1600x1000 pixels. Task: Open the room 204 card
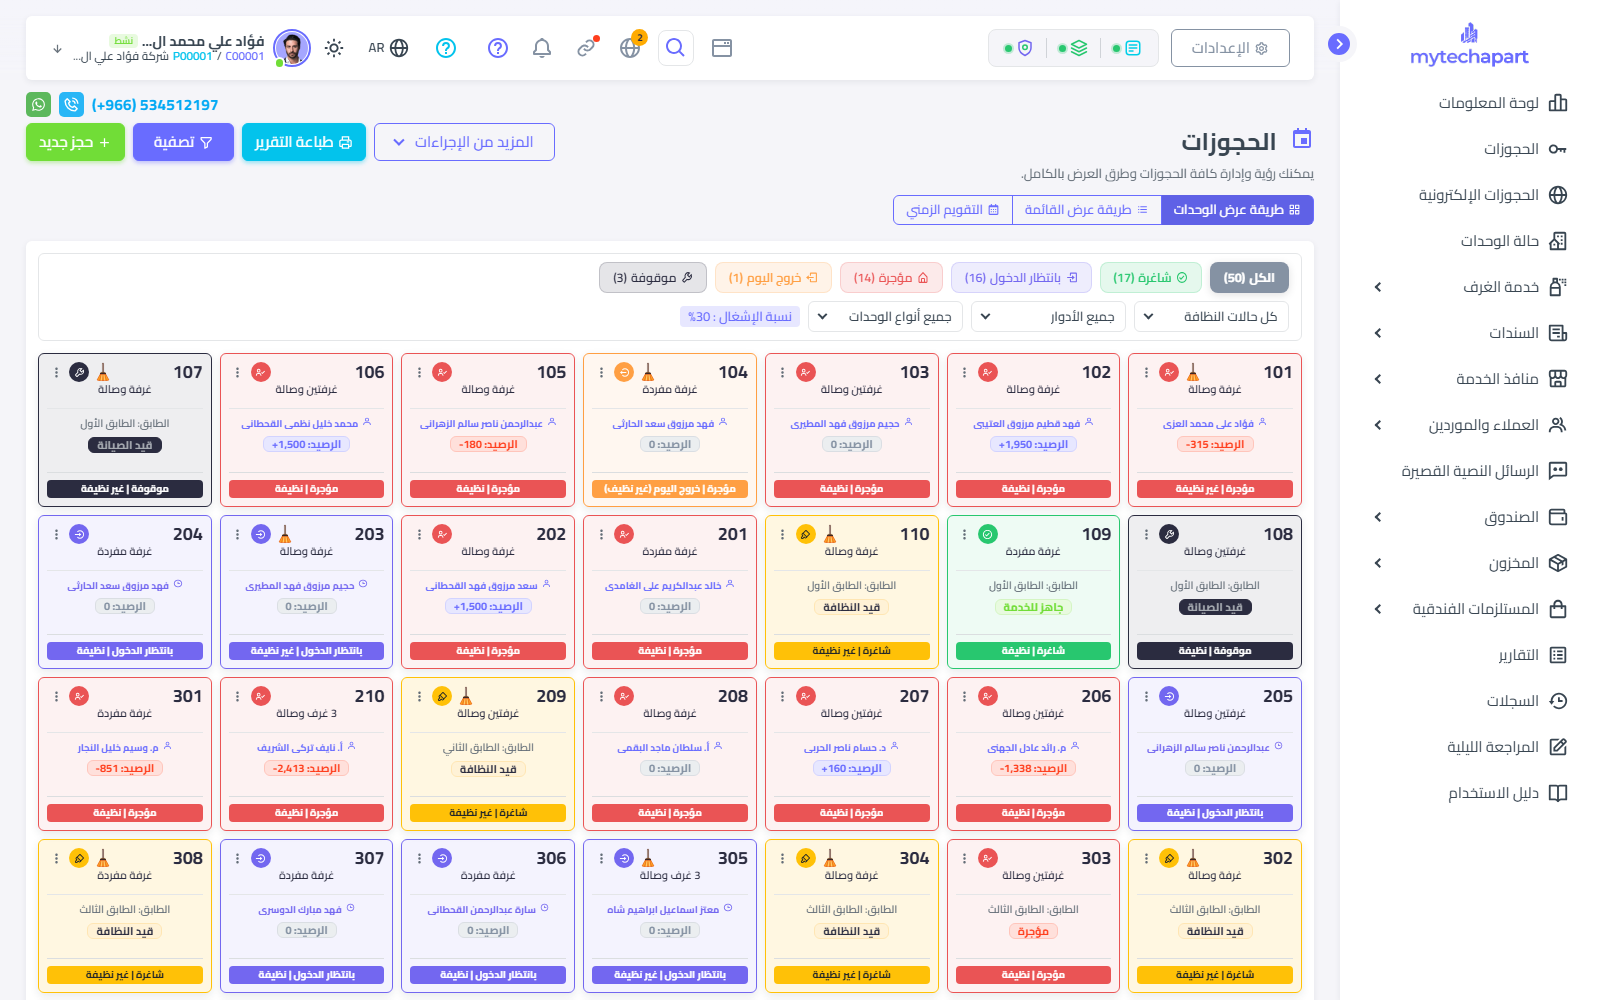(x=125, y=592)
